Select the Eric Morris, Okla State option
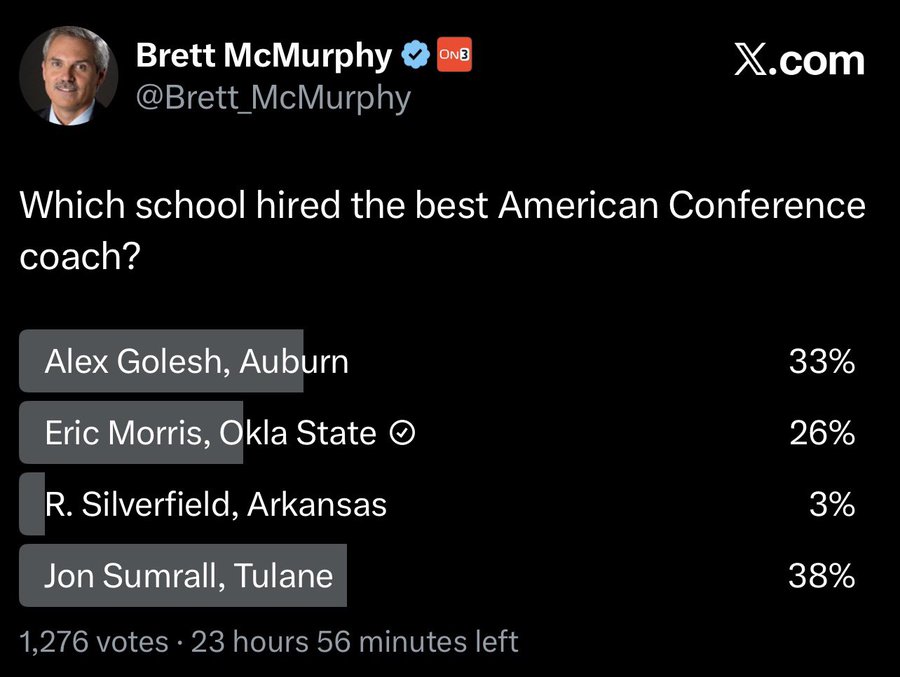The height and width of the screenshot is (677, 900). coord(210,433)
